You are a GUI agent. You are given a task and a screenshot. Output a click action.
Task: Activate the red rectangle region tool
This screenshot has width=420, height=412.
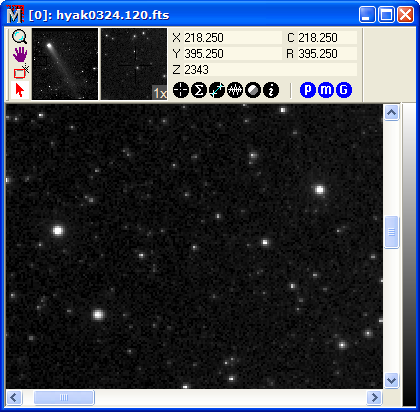[20, 72]
